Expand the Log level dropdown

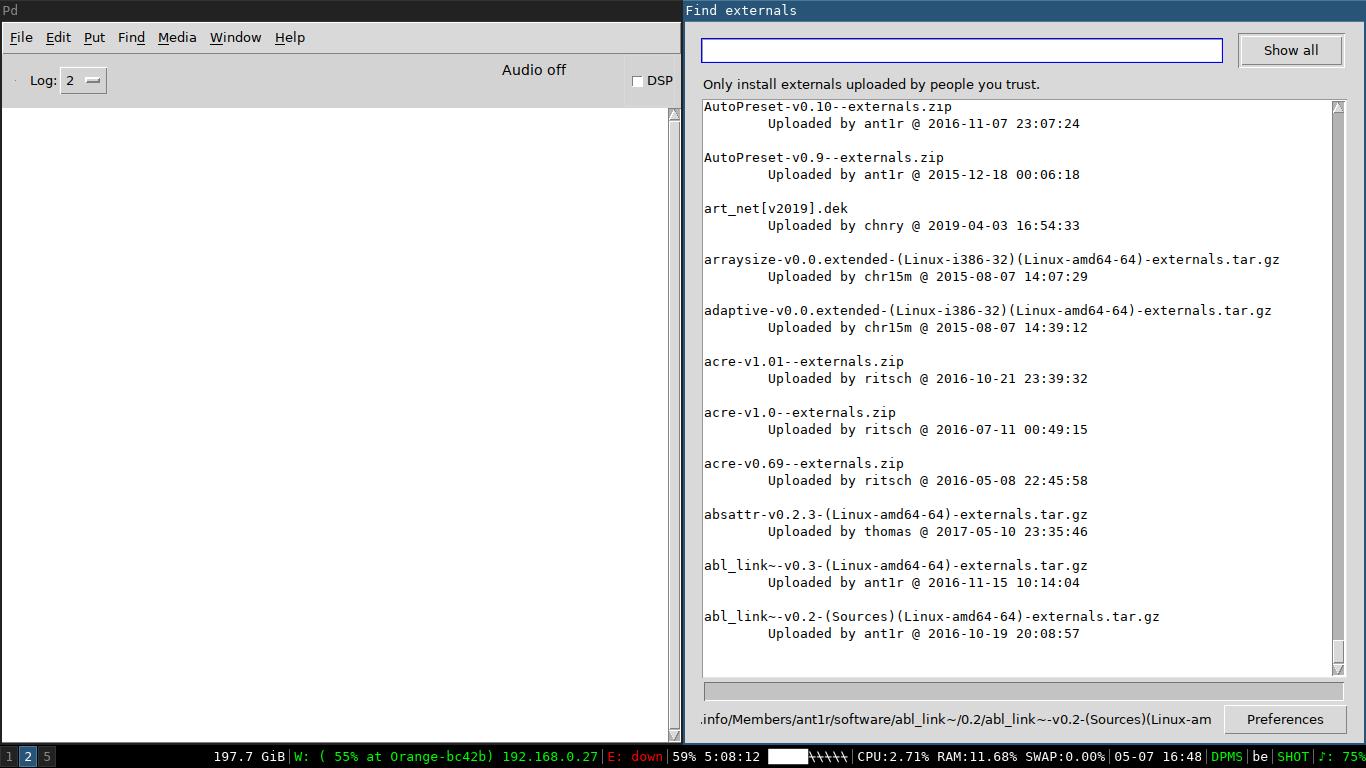(84, 81)
